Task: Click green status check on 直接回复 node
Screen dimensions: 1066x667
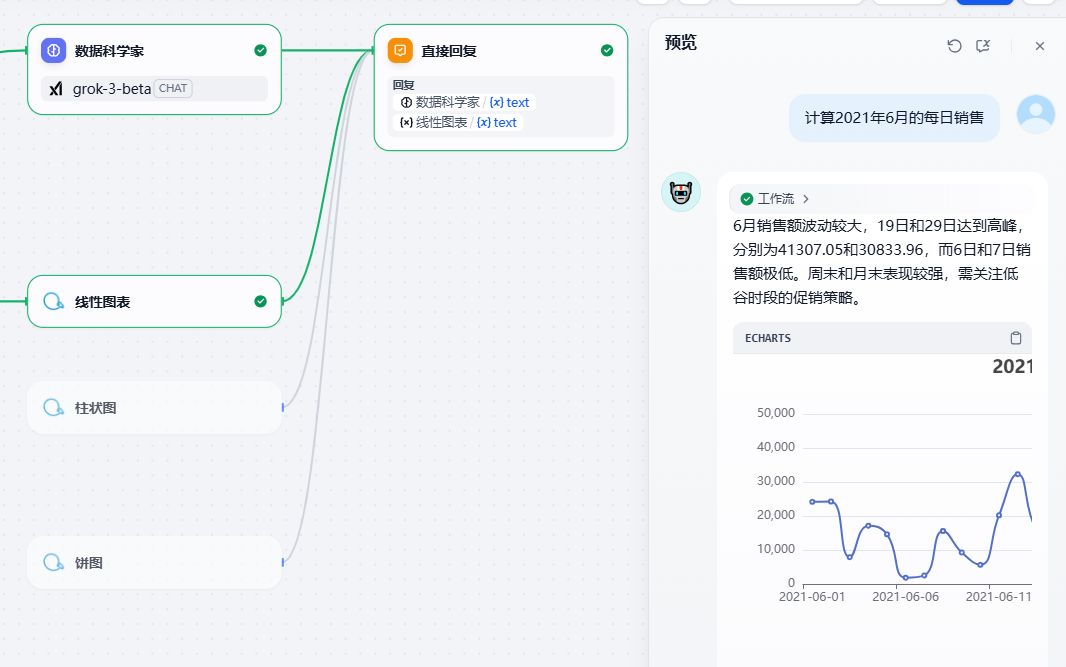Action: click(607, 50)
